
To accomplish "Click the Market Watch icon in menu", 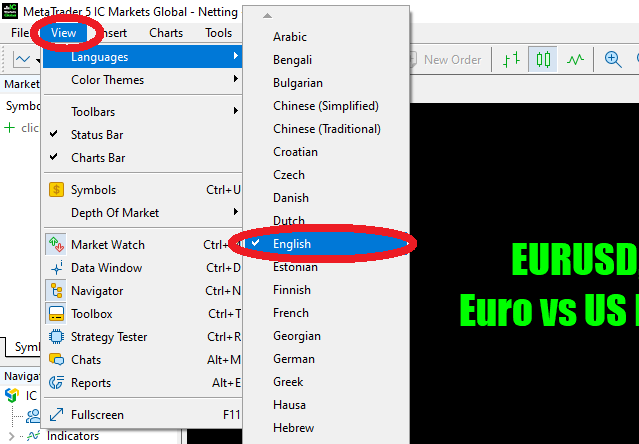I will pos(55,245).
